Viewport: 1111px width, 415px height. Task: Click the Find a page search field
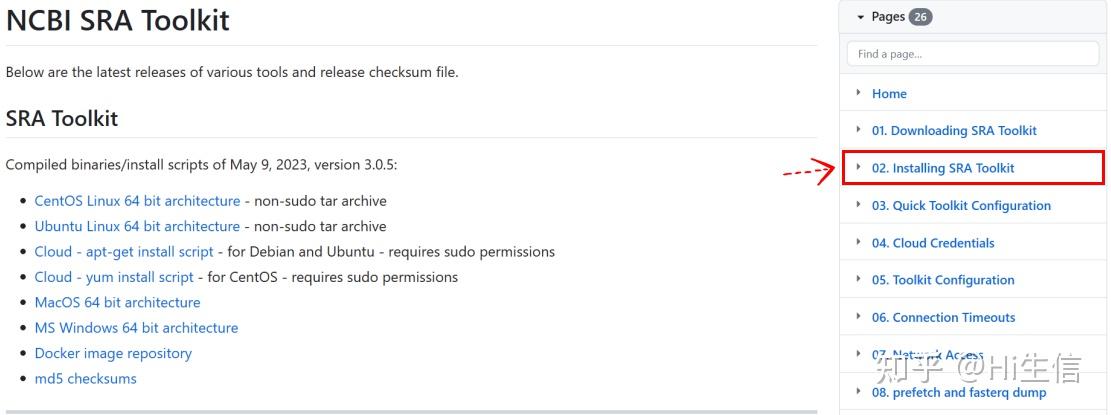coord(974,54)
